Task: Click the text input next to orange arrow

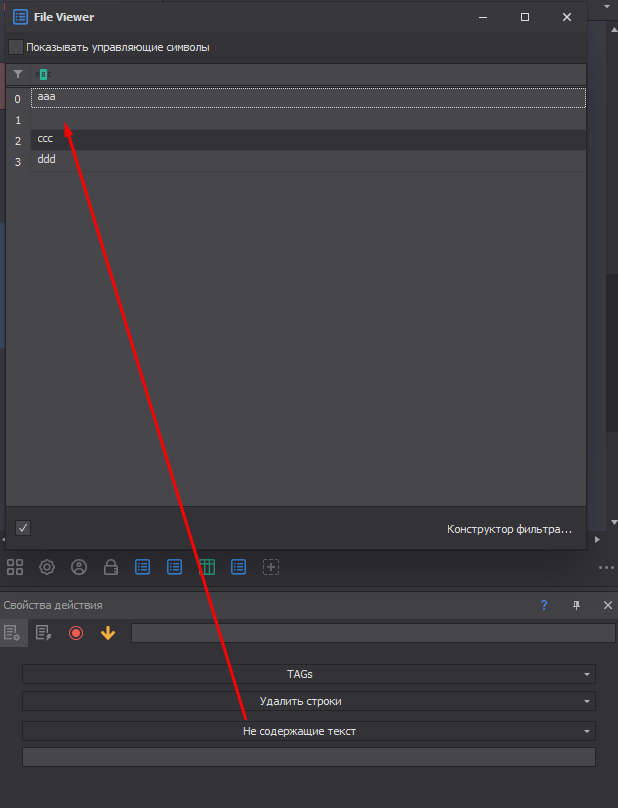Action: pos(373,633)
